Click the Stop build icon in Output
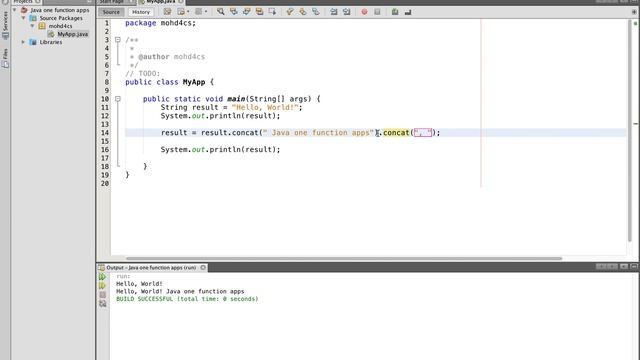The height and width of the screenshot is (360, 640). click(102, 295)
